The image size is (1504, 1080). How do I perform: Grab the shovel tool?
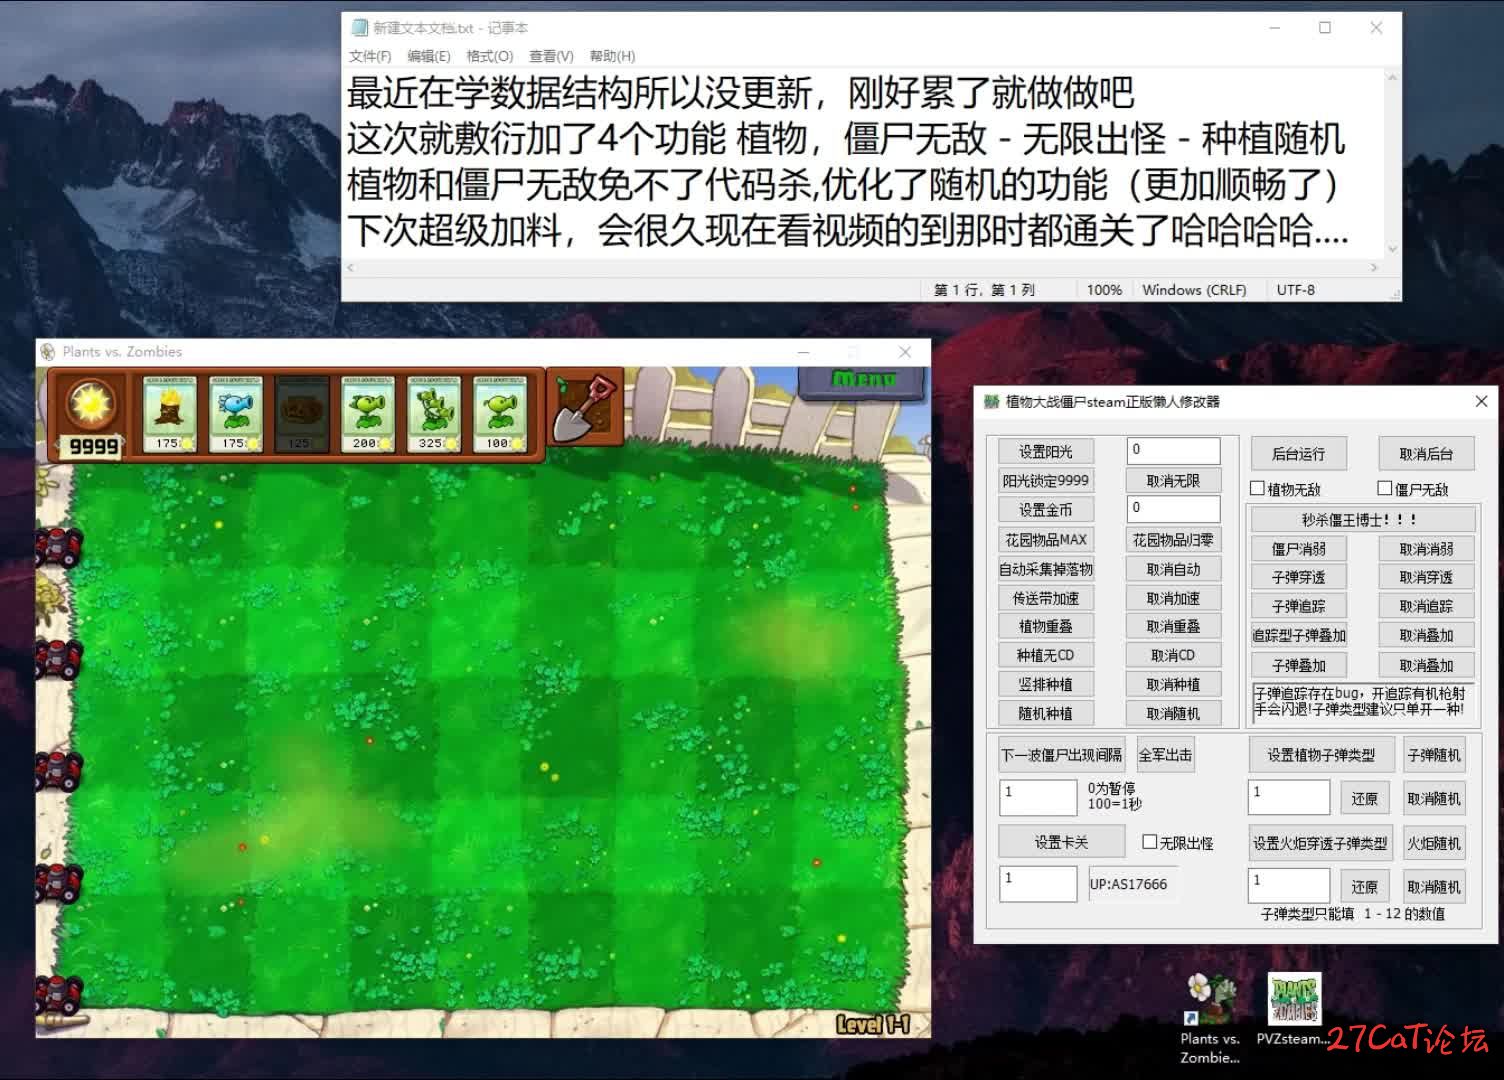coord(586,407)
